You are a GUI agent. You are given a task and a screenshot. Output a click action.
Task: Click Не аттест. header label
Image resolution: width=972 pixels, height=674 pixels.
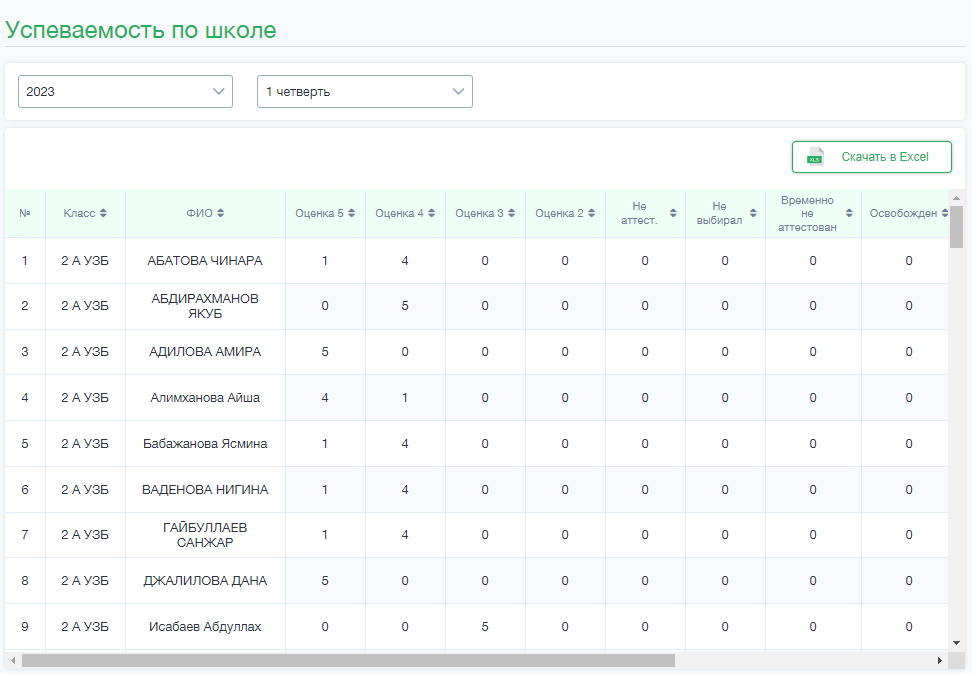click(639, 213)
